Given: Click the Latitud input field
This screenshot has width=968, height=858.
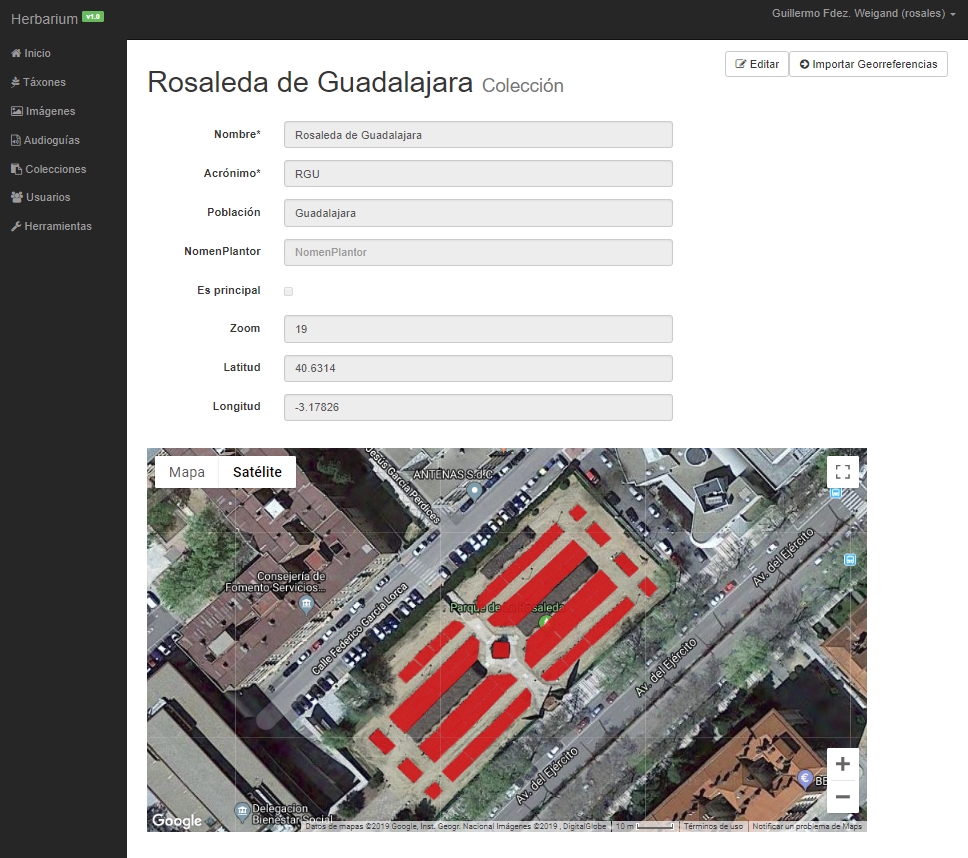Looking at the screenshot, I should pyautogui.click(x=478, y=368).
